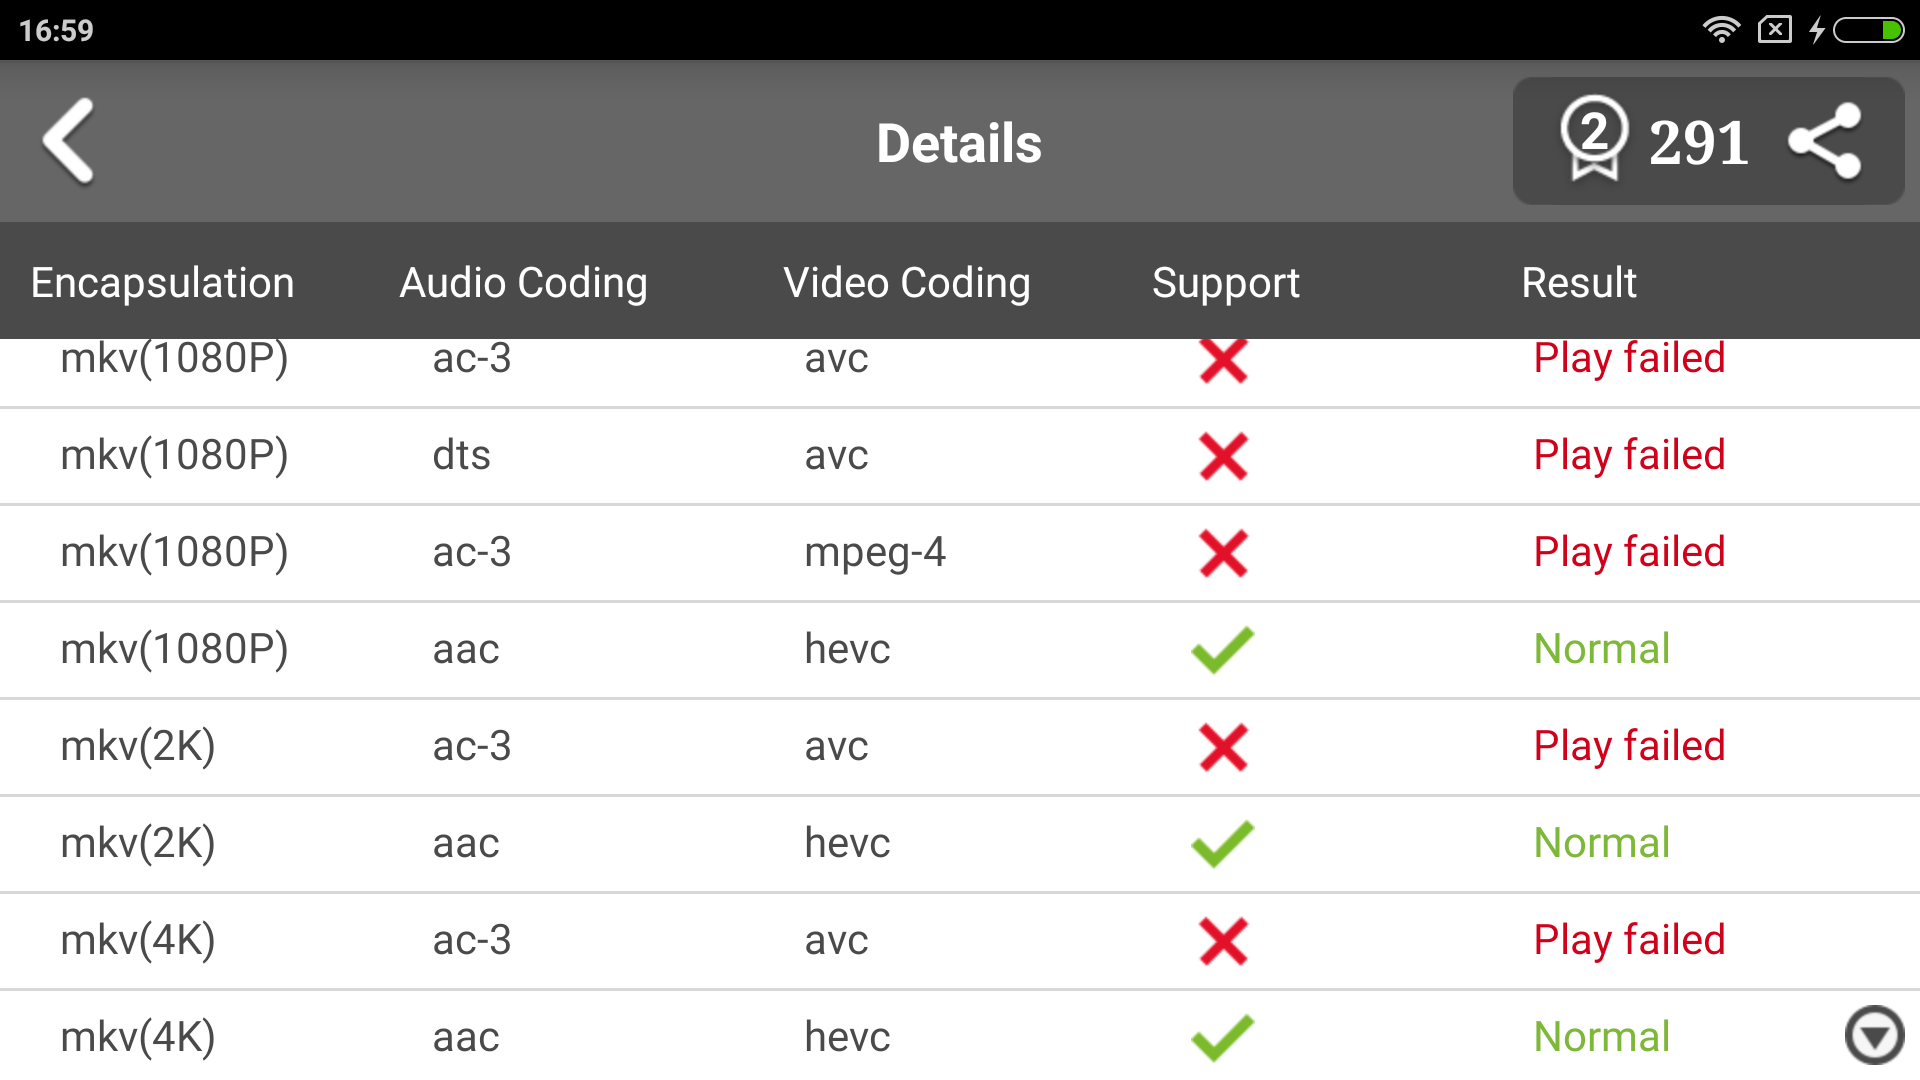Tap the Support column header

[x=1225, y=283]
